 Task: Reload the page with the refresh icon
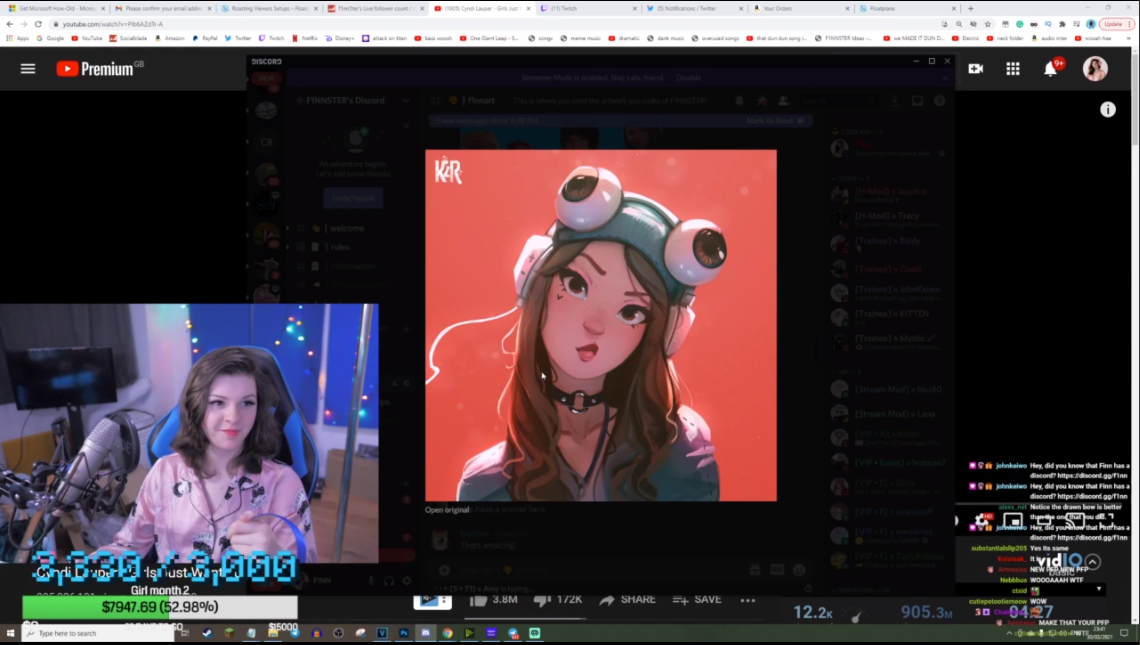click(x=38, y=24)
